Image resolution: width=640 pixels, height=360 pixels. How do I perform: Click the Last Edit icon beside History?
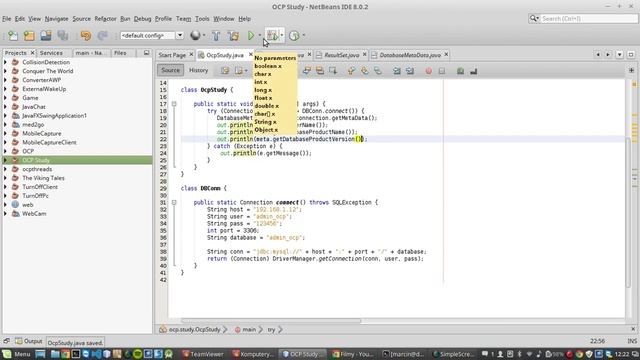tap(225, 71)
